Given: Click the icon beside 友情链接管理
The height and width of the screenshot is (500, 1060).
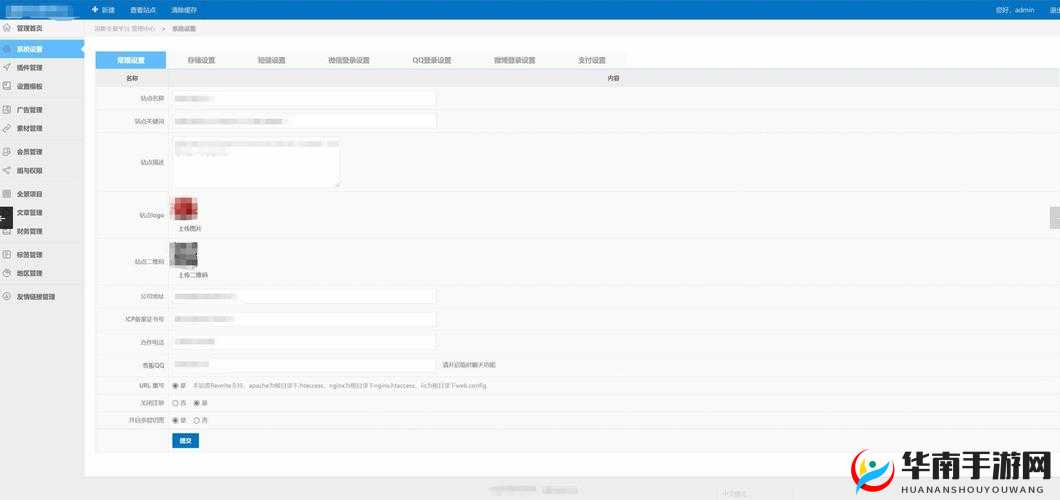Looking at the screenshot, I should point(7,296).
